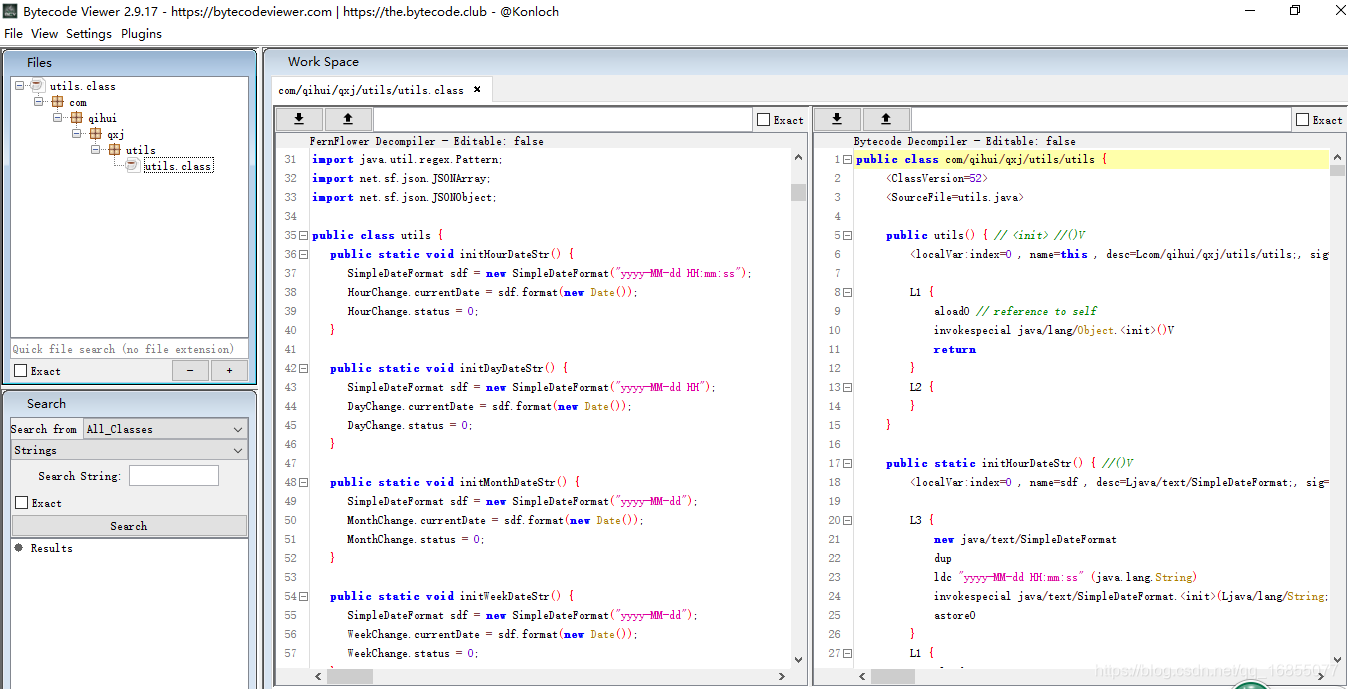The height and width of the screenshot is (689, 1348).
Task: Open the Settings menu
Action: 89,33
